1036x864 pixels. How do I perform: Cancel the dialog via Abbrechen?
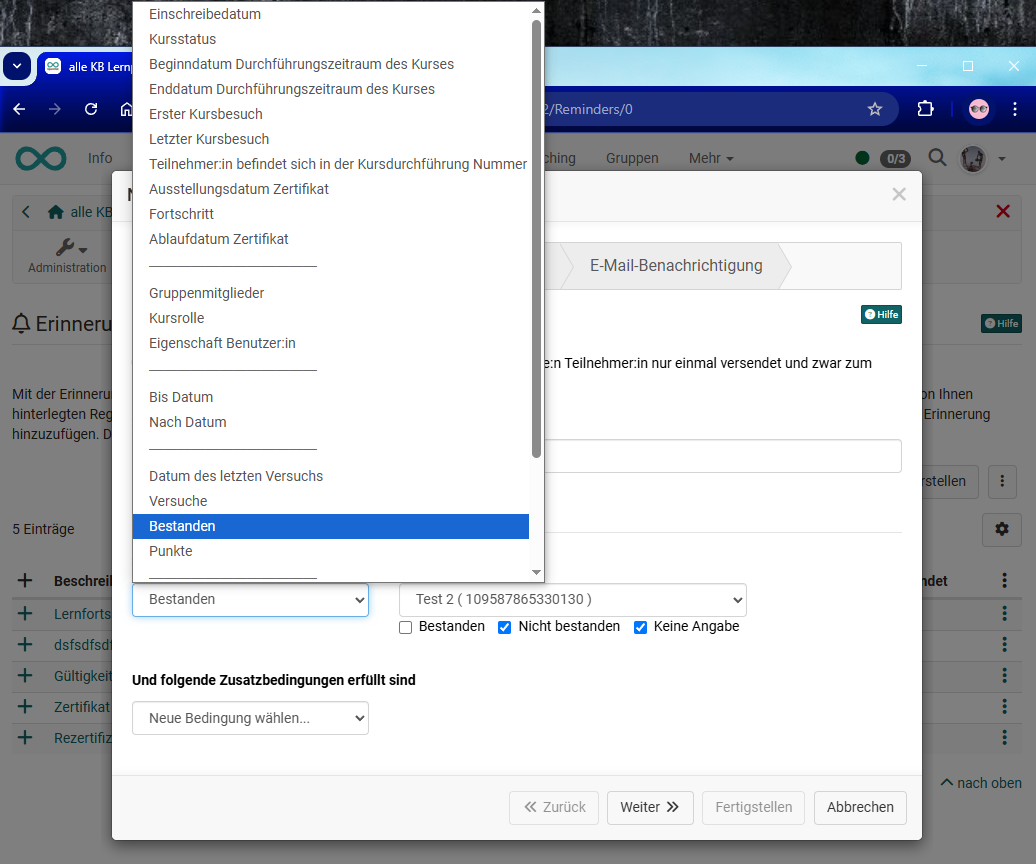click(859, 807)
